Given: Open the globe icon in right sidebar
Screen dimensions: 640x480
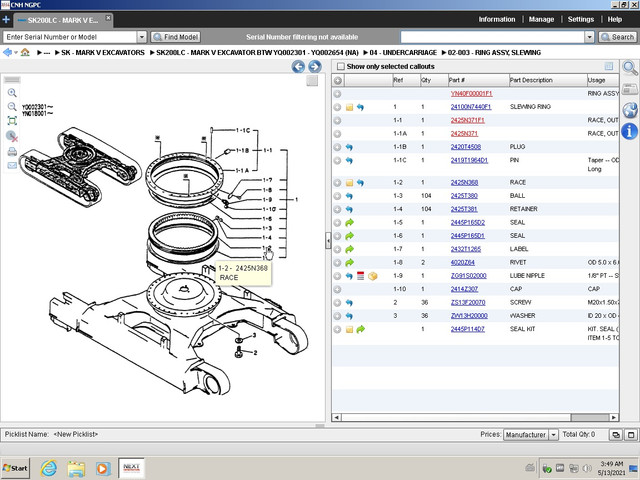Looking at the screenshot, I should pos(630,110).
